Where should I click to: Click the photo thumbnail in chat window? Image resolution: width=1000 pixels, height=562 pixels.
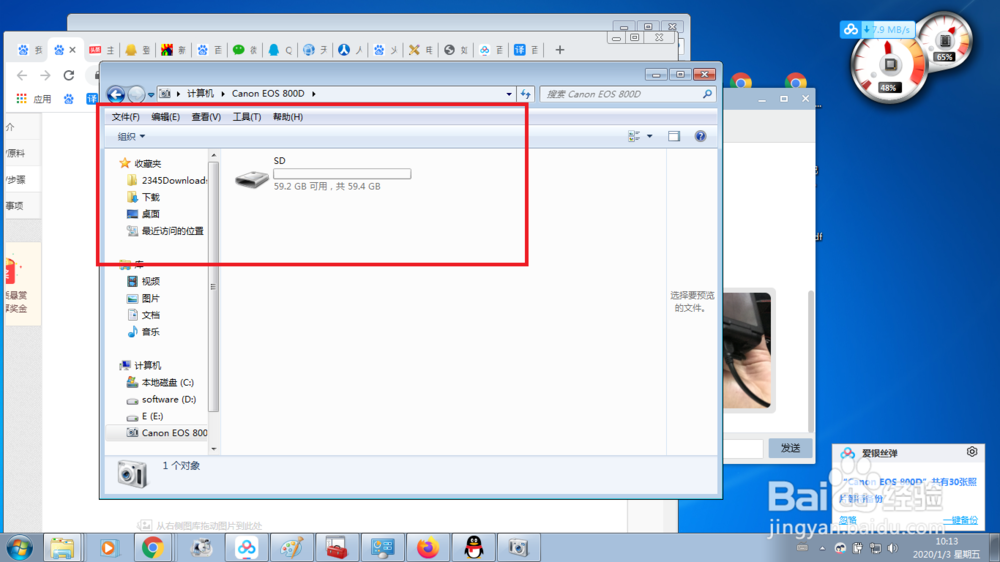[747, 350]
